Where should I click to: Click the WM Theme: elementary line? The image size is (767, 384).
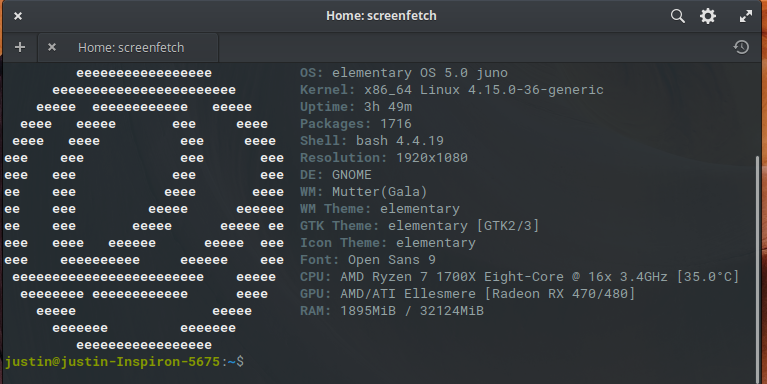coord(380,209)
